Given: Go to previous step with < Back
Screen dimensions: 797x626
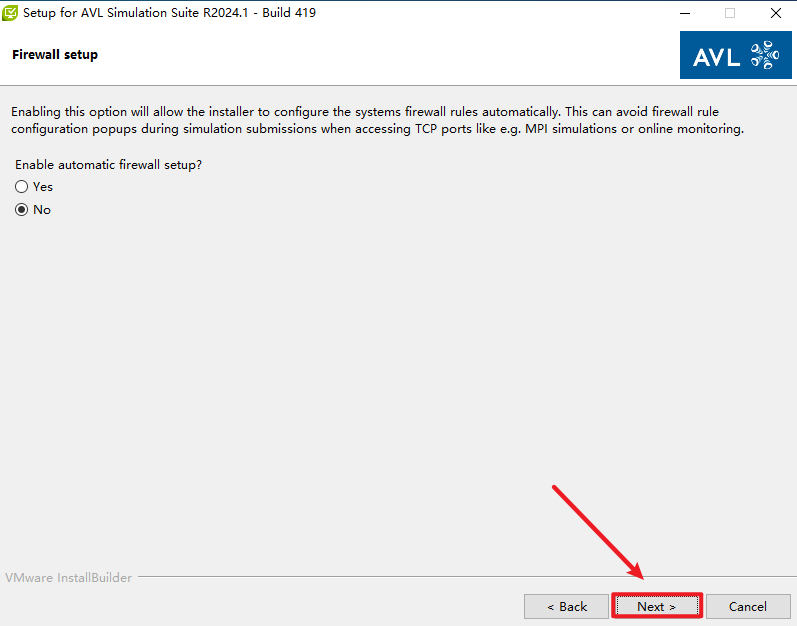Looking at the screenshot, I should [566, 606].
